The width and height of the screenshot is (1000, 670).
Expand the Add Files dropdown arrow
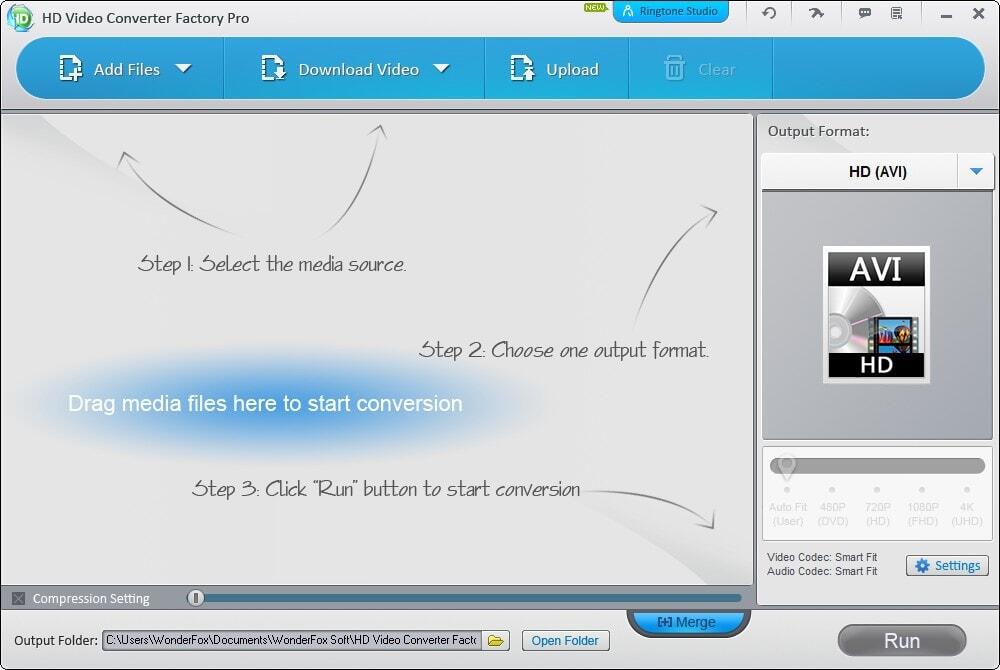pos(182,69)
